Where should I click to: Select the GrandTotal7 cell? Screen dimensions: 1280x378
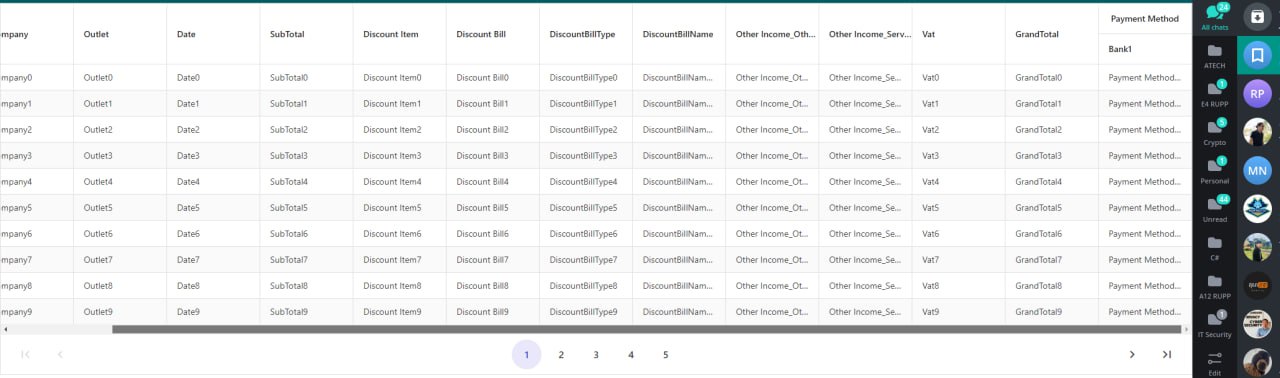pos(1051,259)
